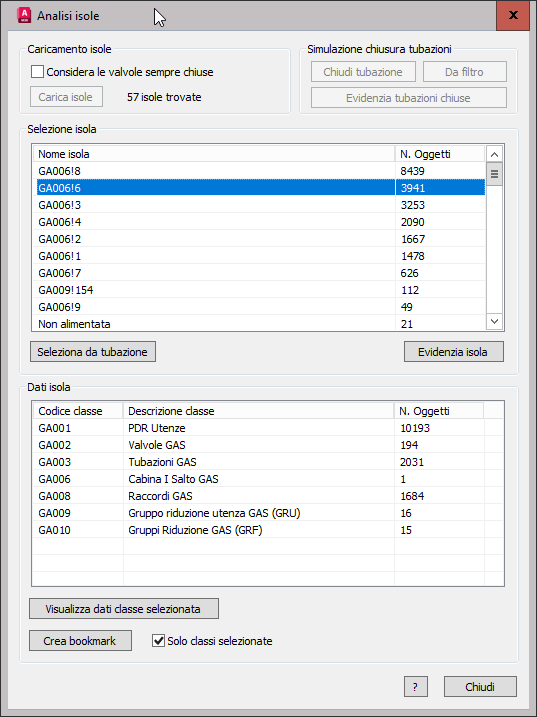Click the Carica isole button
The image size is (537, 717).
[x=66, y=97]
